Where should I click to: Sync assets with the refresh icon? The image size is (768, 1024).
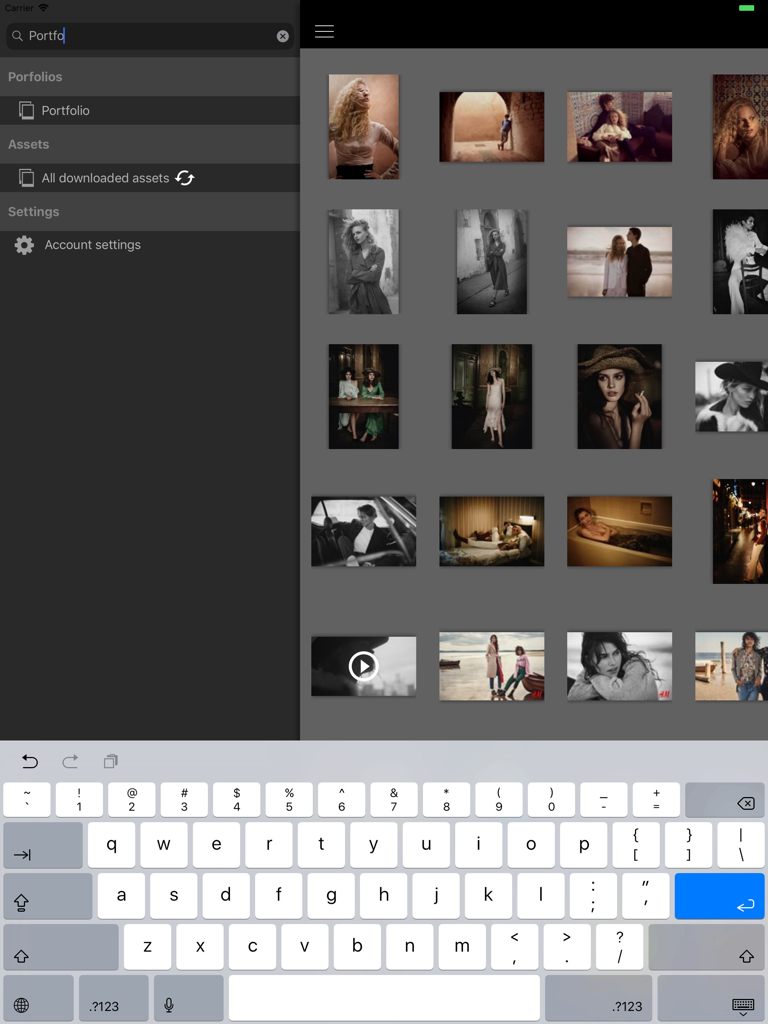[x=185, y=178]
